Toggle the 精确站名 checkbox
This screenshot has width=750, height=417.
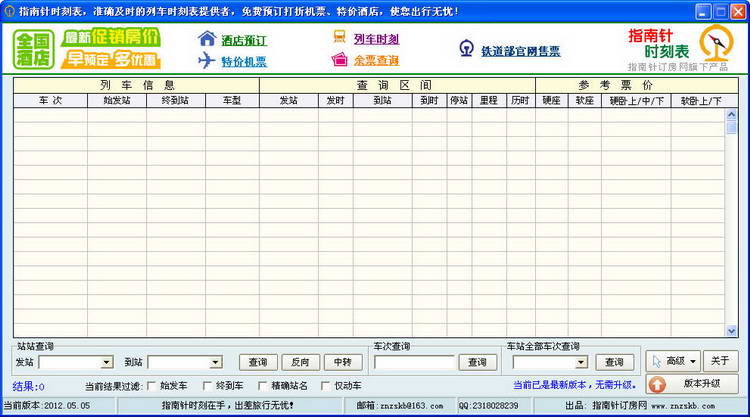tap(263, 386)
